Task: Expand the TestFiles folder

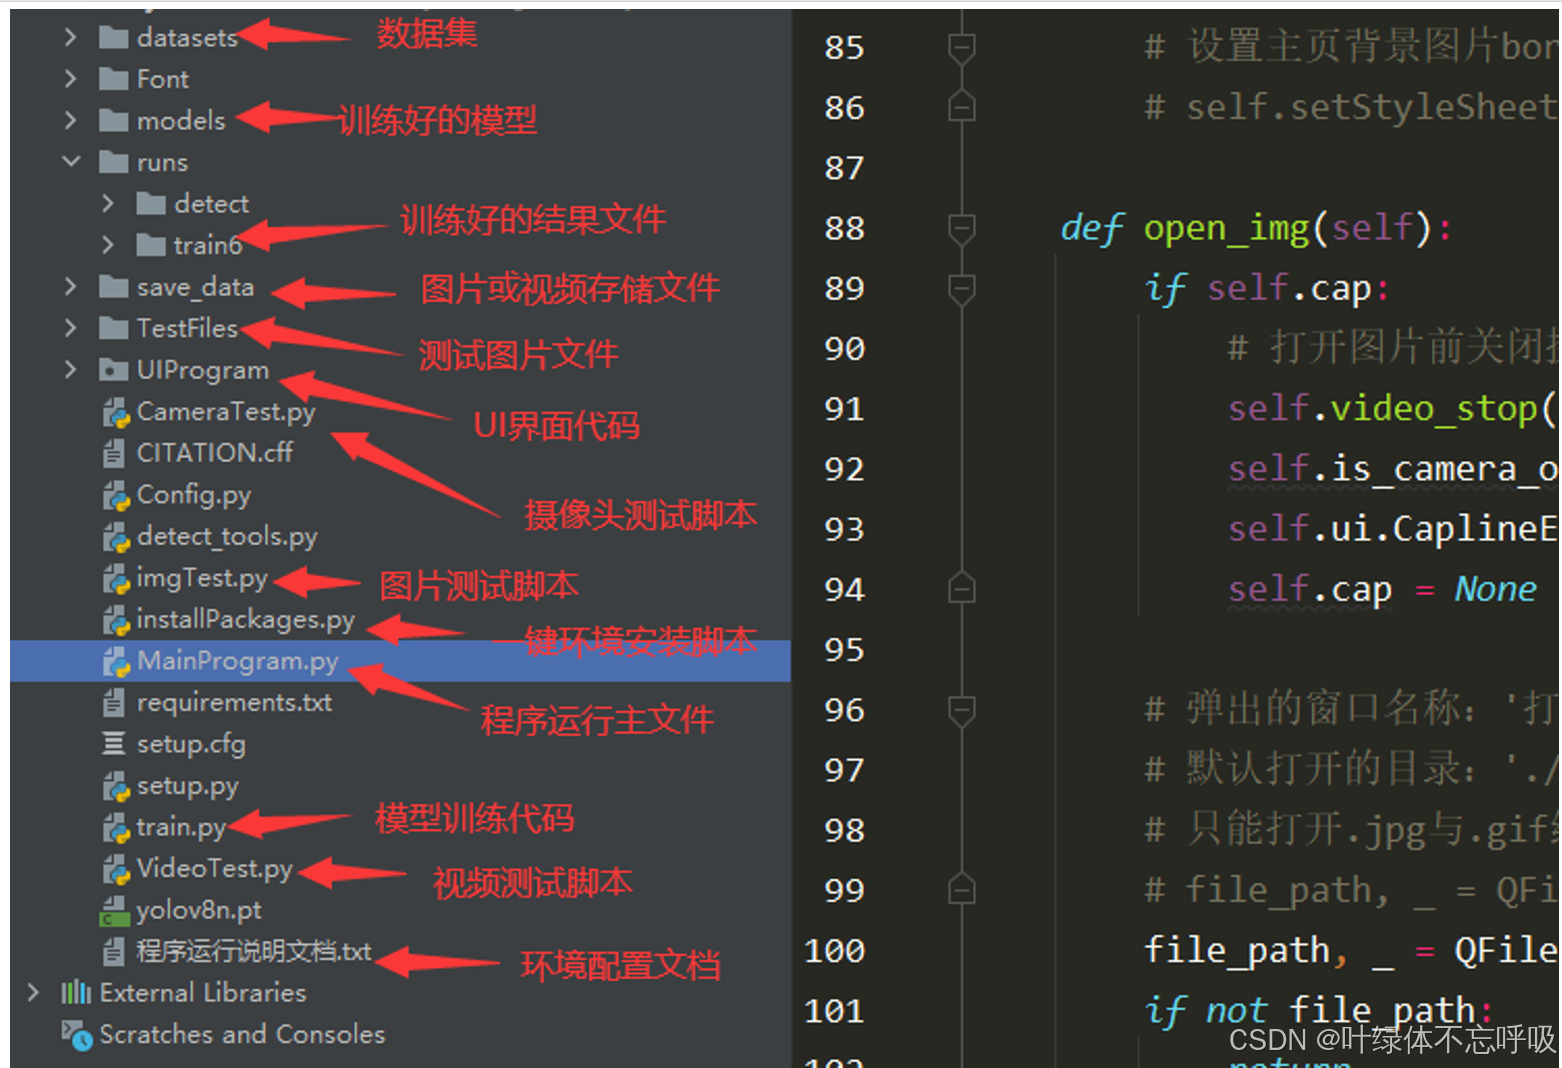Action: tap(69, 328)
